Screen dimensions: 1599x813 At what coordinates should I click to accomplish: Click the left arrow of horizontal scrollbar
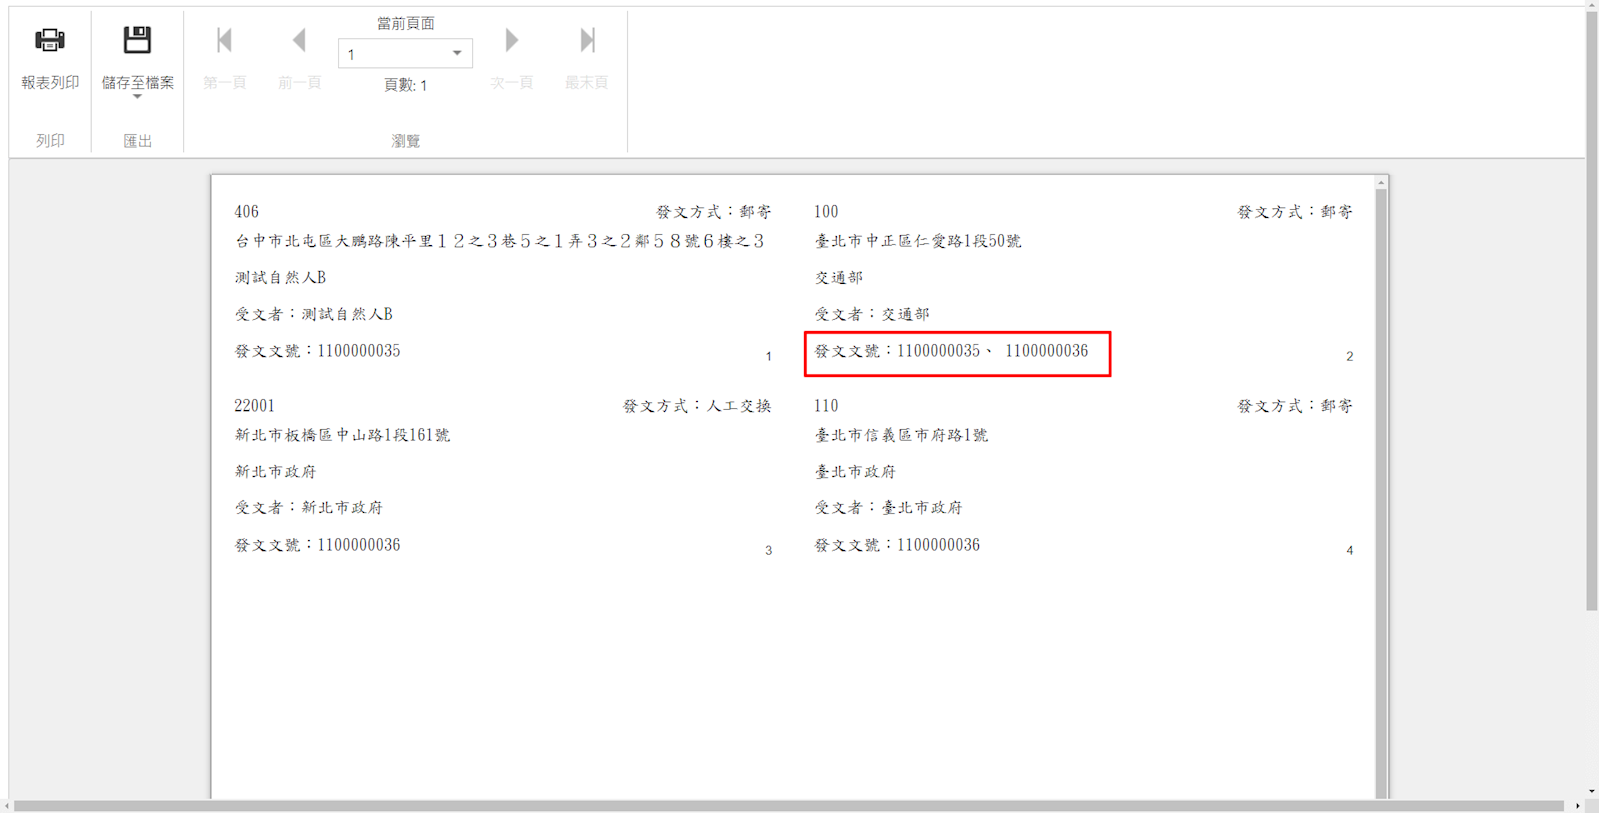(x=7, y=806)
